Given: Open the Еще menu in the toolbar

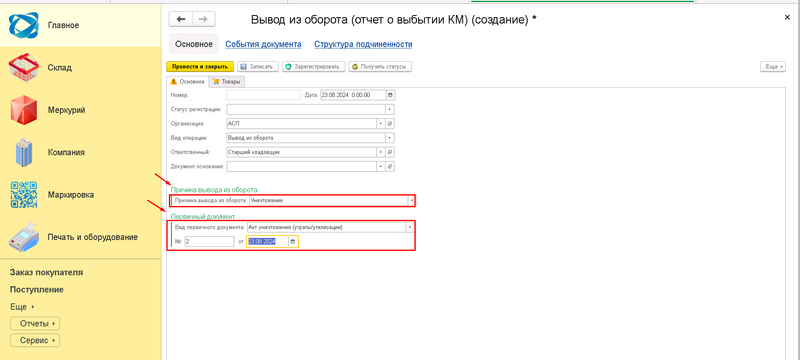Looking at the screenshot, I should pos(773,67).
